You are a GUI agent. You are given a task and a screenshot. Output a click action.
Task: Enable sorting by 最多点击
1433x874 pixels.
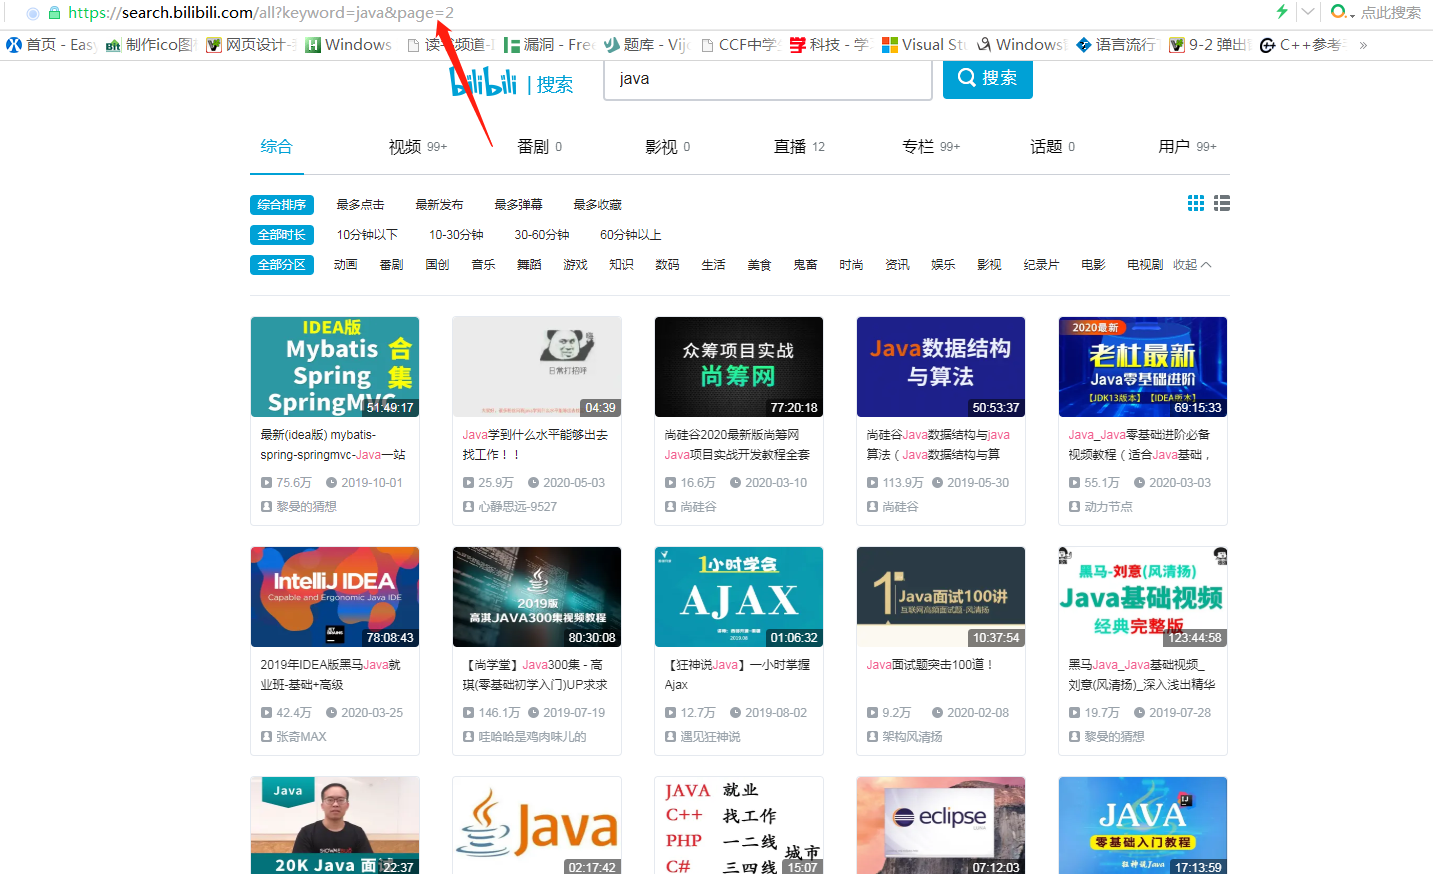coord(360,204)
